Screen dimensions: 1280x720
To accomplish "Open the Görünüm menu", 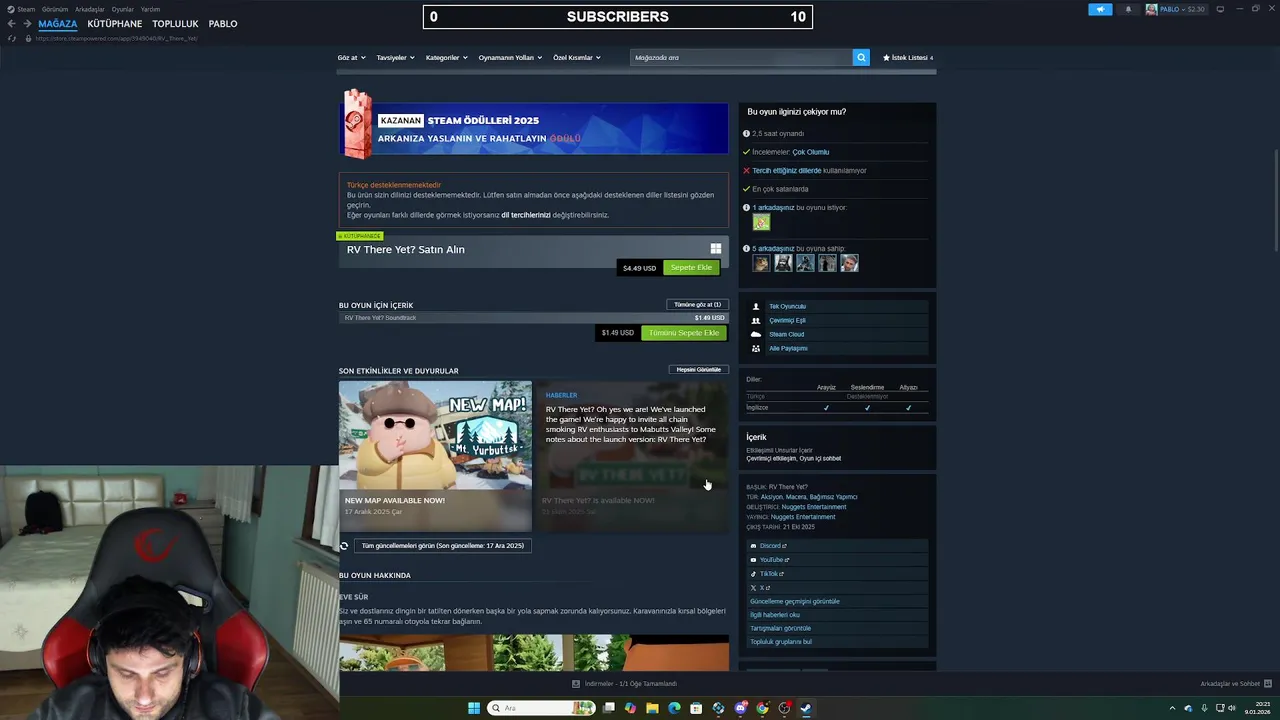I will pos(54,9).
